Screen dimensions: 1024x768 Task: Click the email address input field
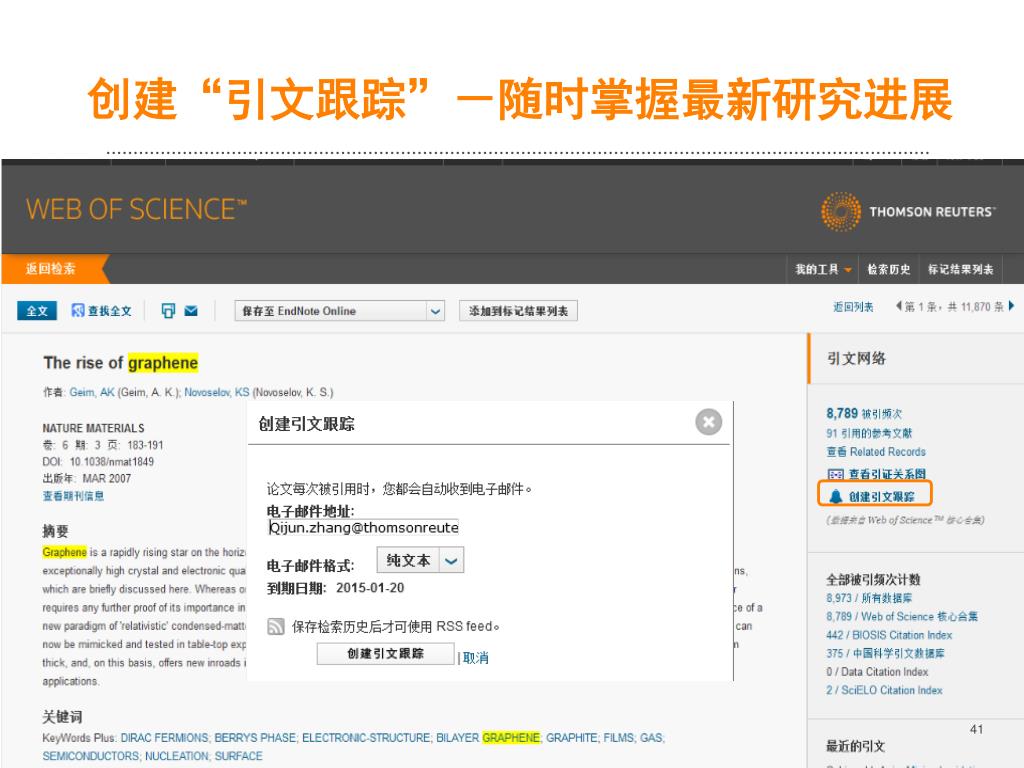[x=364, y=528]
